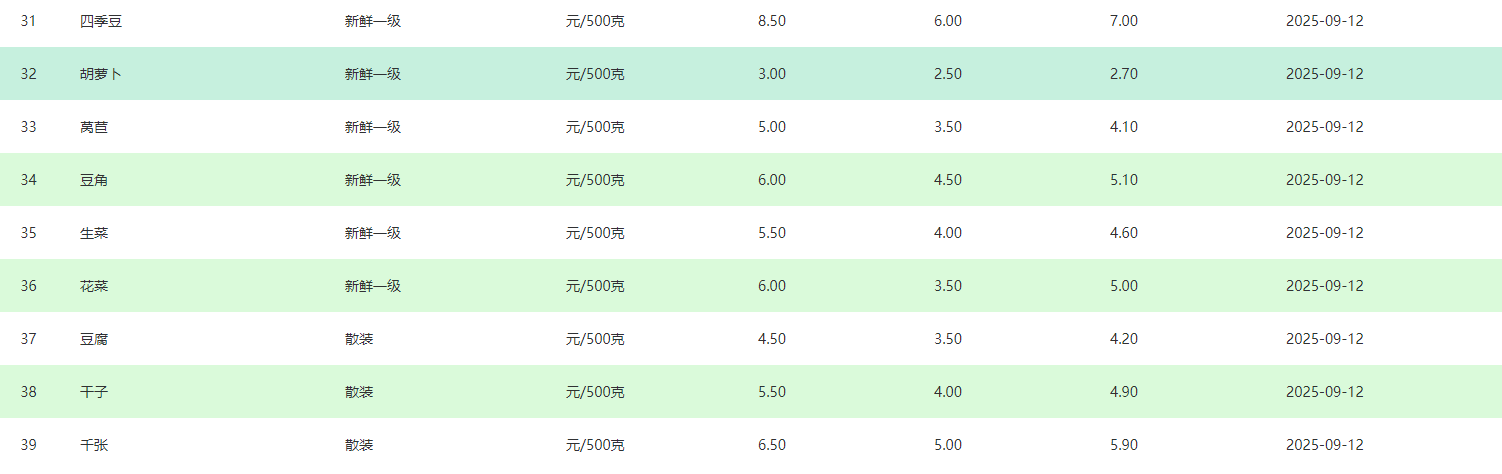The width and height of the screenshot is (1502, 474).
Task: Click row number 32
Action: tap(29, 74)
